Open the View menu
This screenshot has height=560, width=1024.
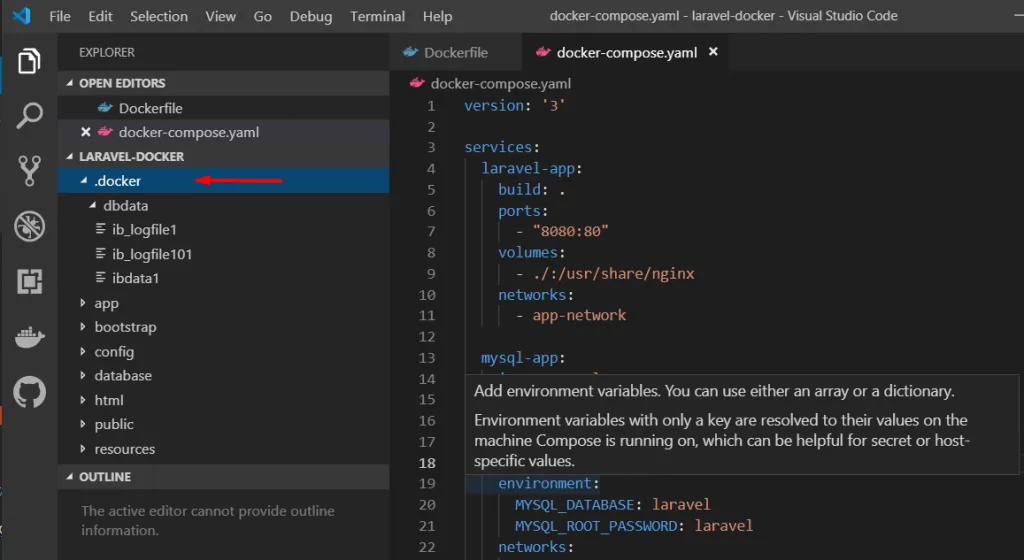pos(221,16)
